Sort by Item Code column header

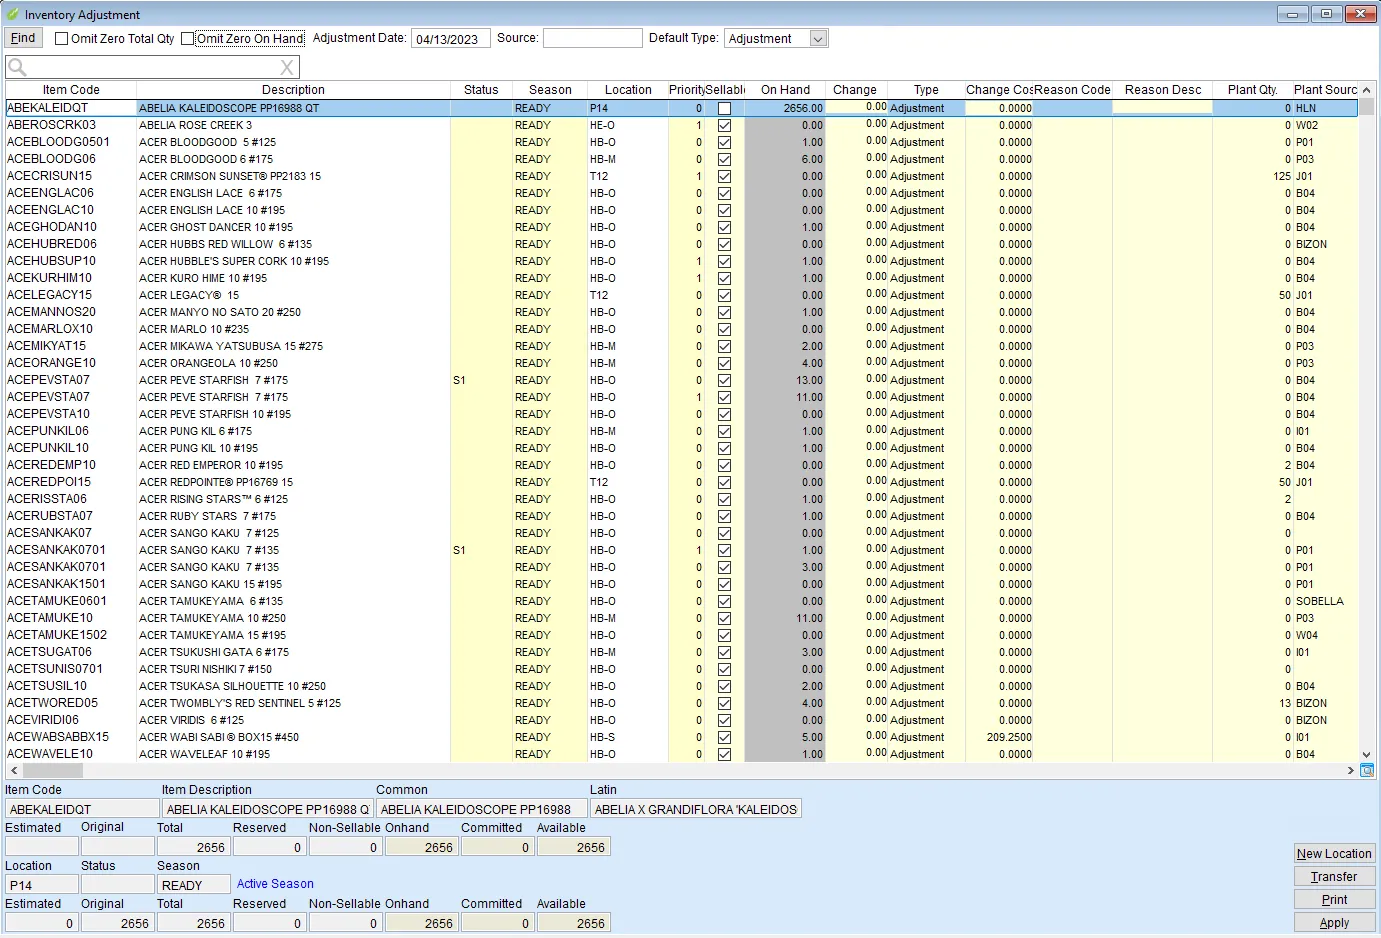click(x=71, y=90)
